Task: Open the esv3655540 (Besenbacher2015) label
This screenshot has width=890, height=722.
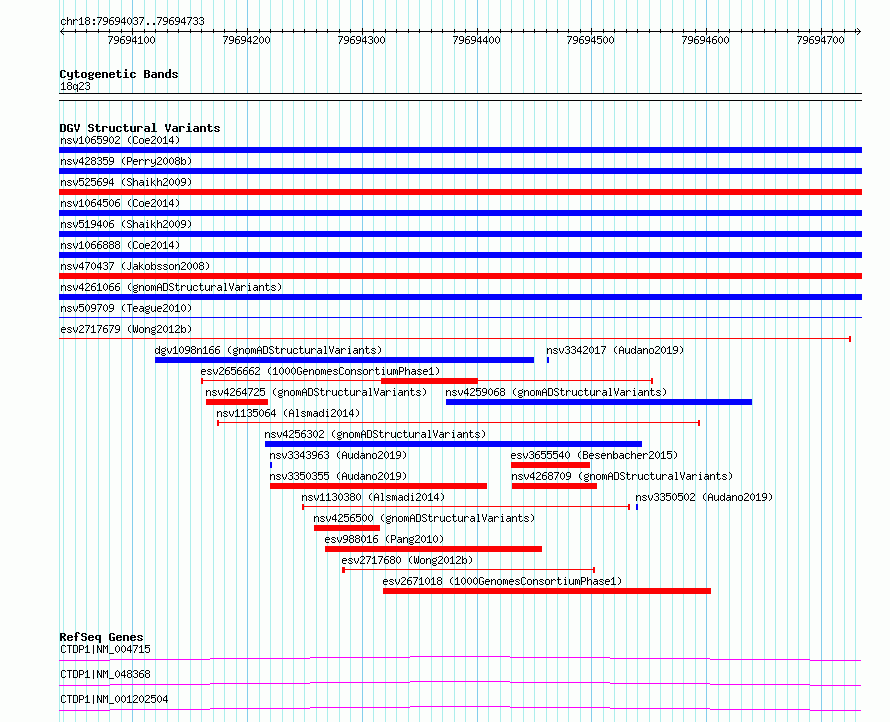Action: (x=594, y=455)
